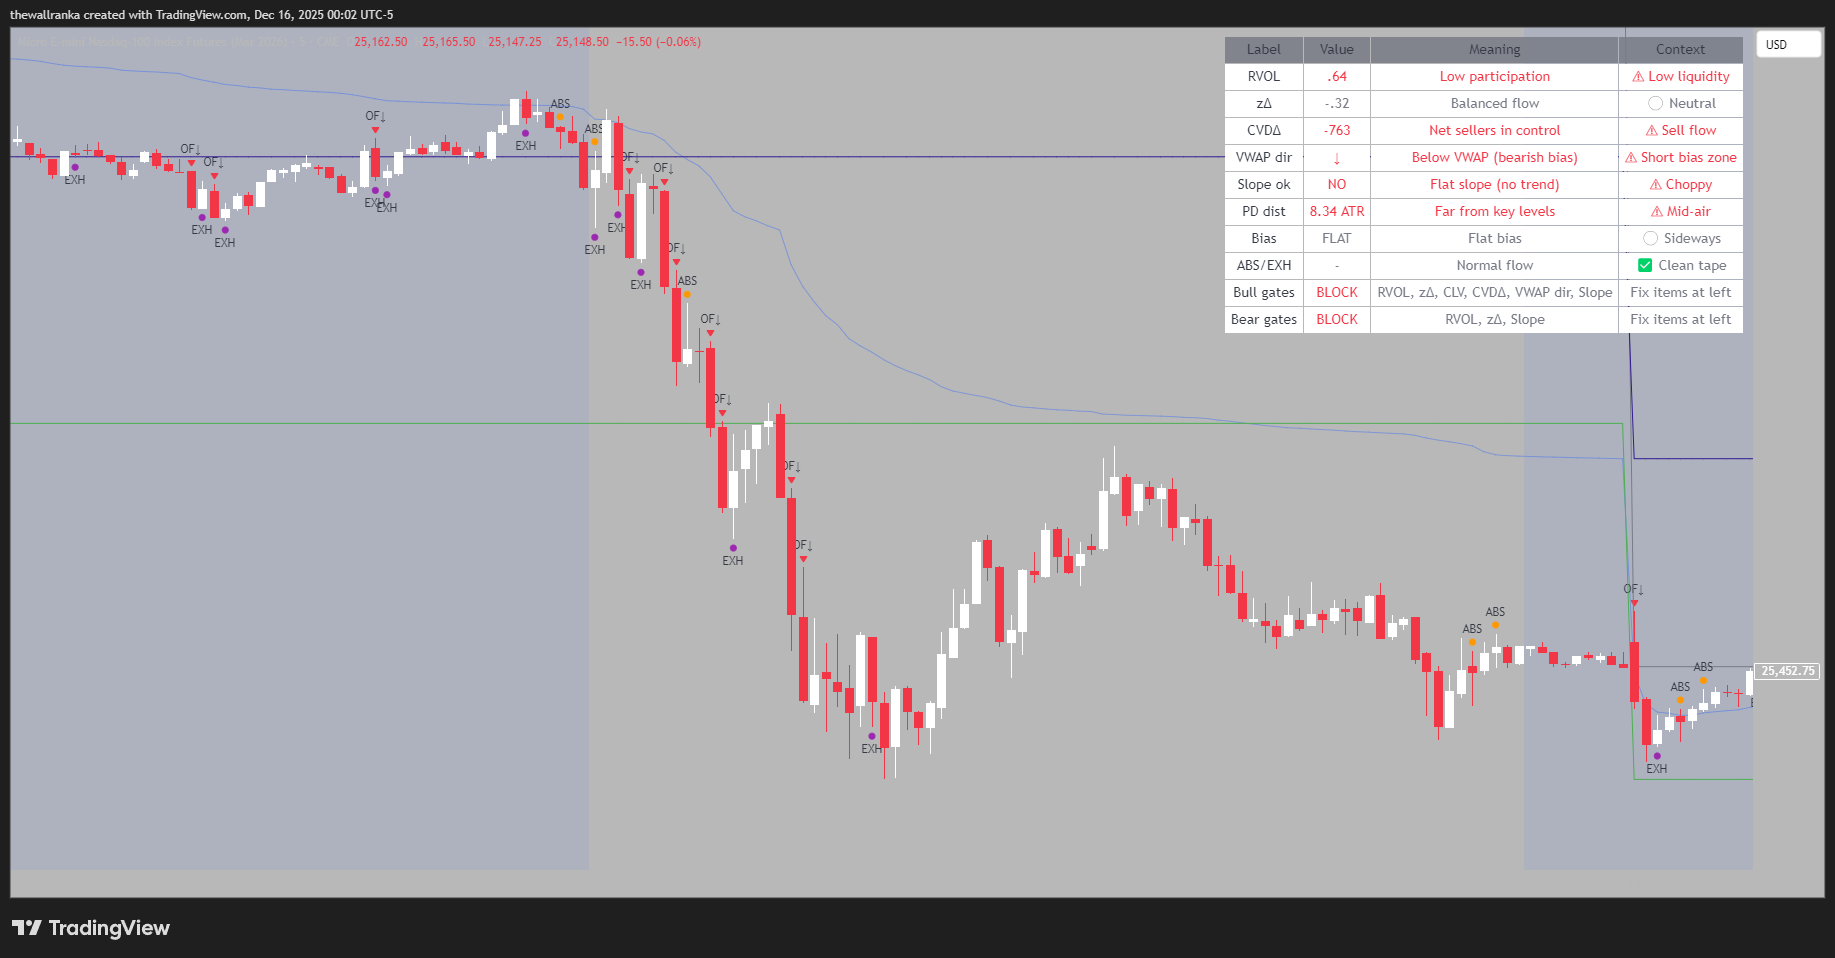Click the warning icon beside Choppy

tap(1656, 184)
